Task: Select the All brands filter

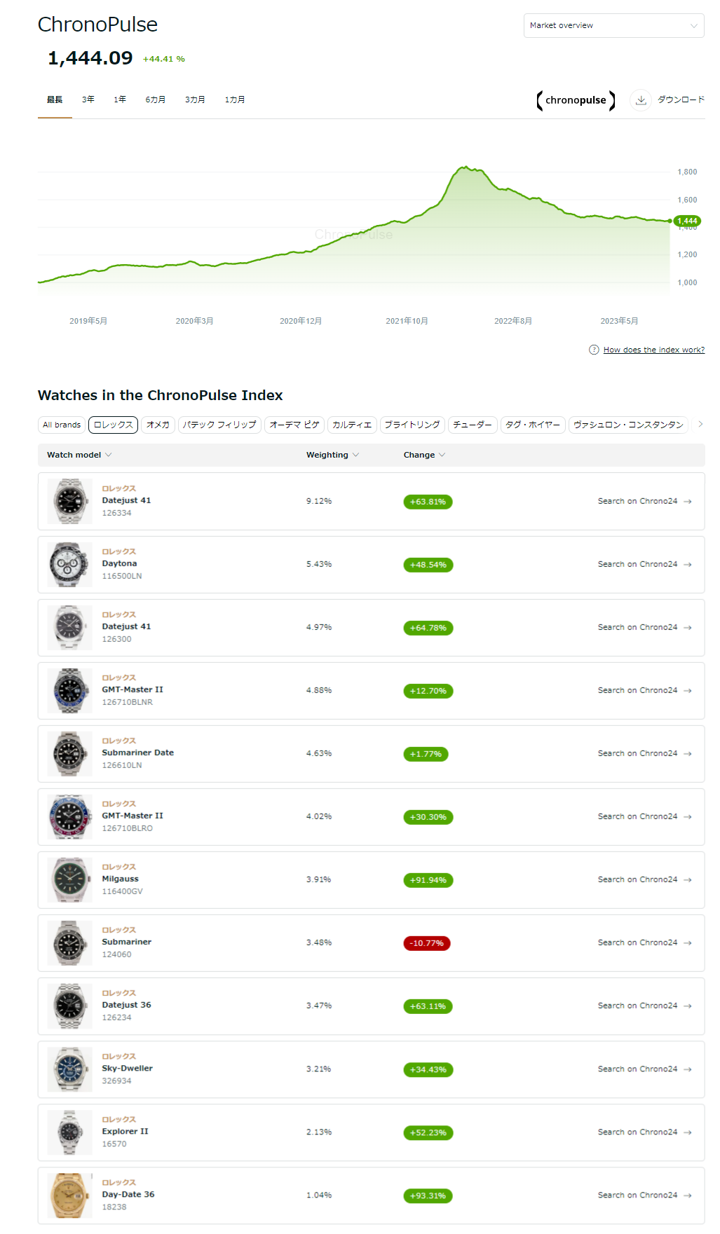Action: (61, 425)
